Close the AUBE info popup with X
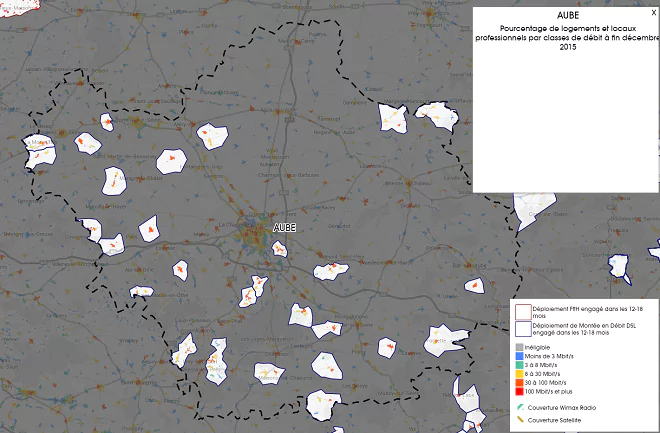This screenshot has height=433, width=660. (654, 13)
